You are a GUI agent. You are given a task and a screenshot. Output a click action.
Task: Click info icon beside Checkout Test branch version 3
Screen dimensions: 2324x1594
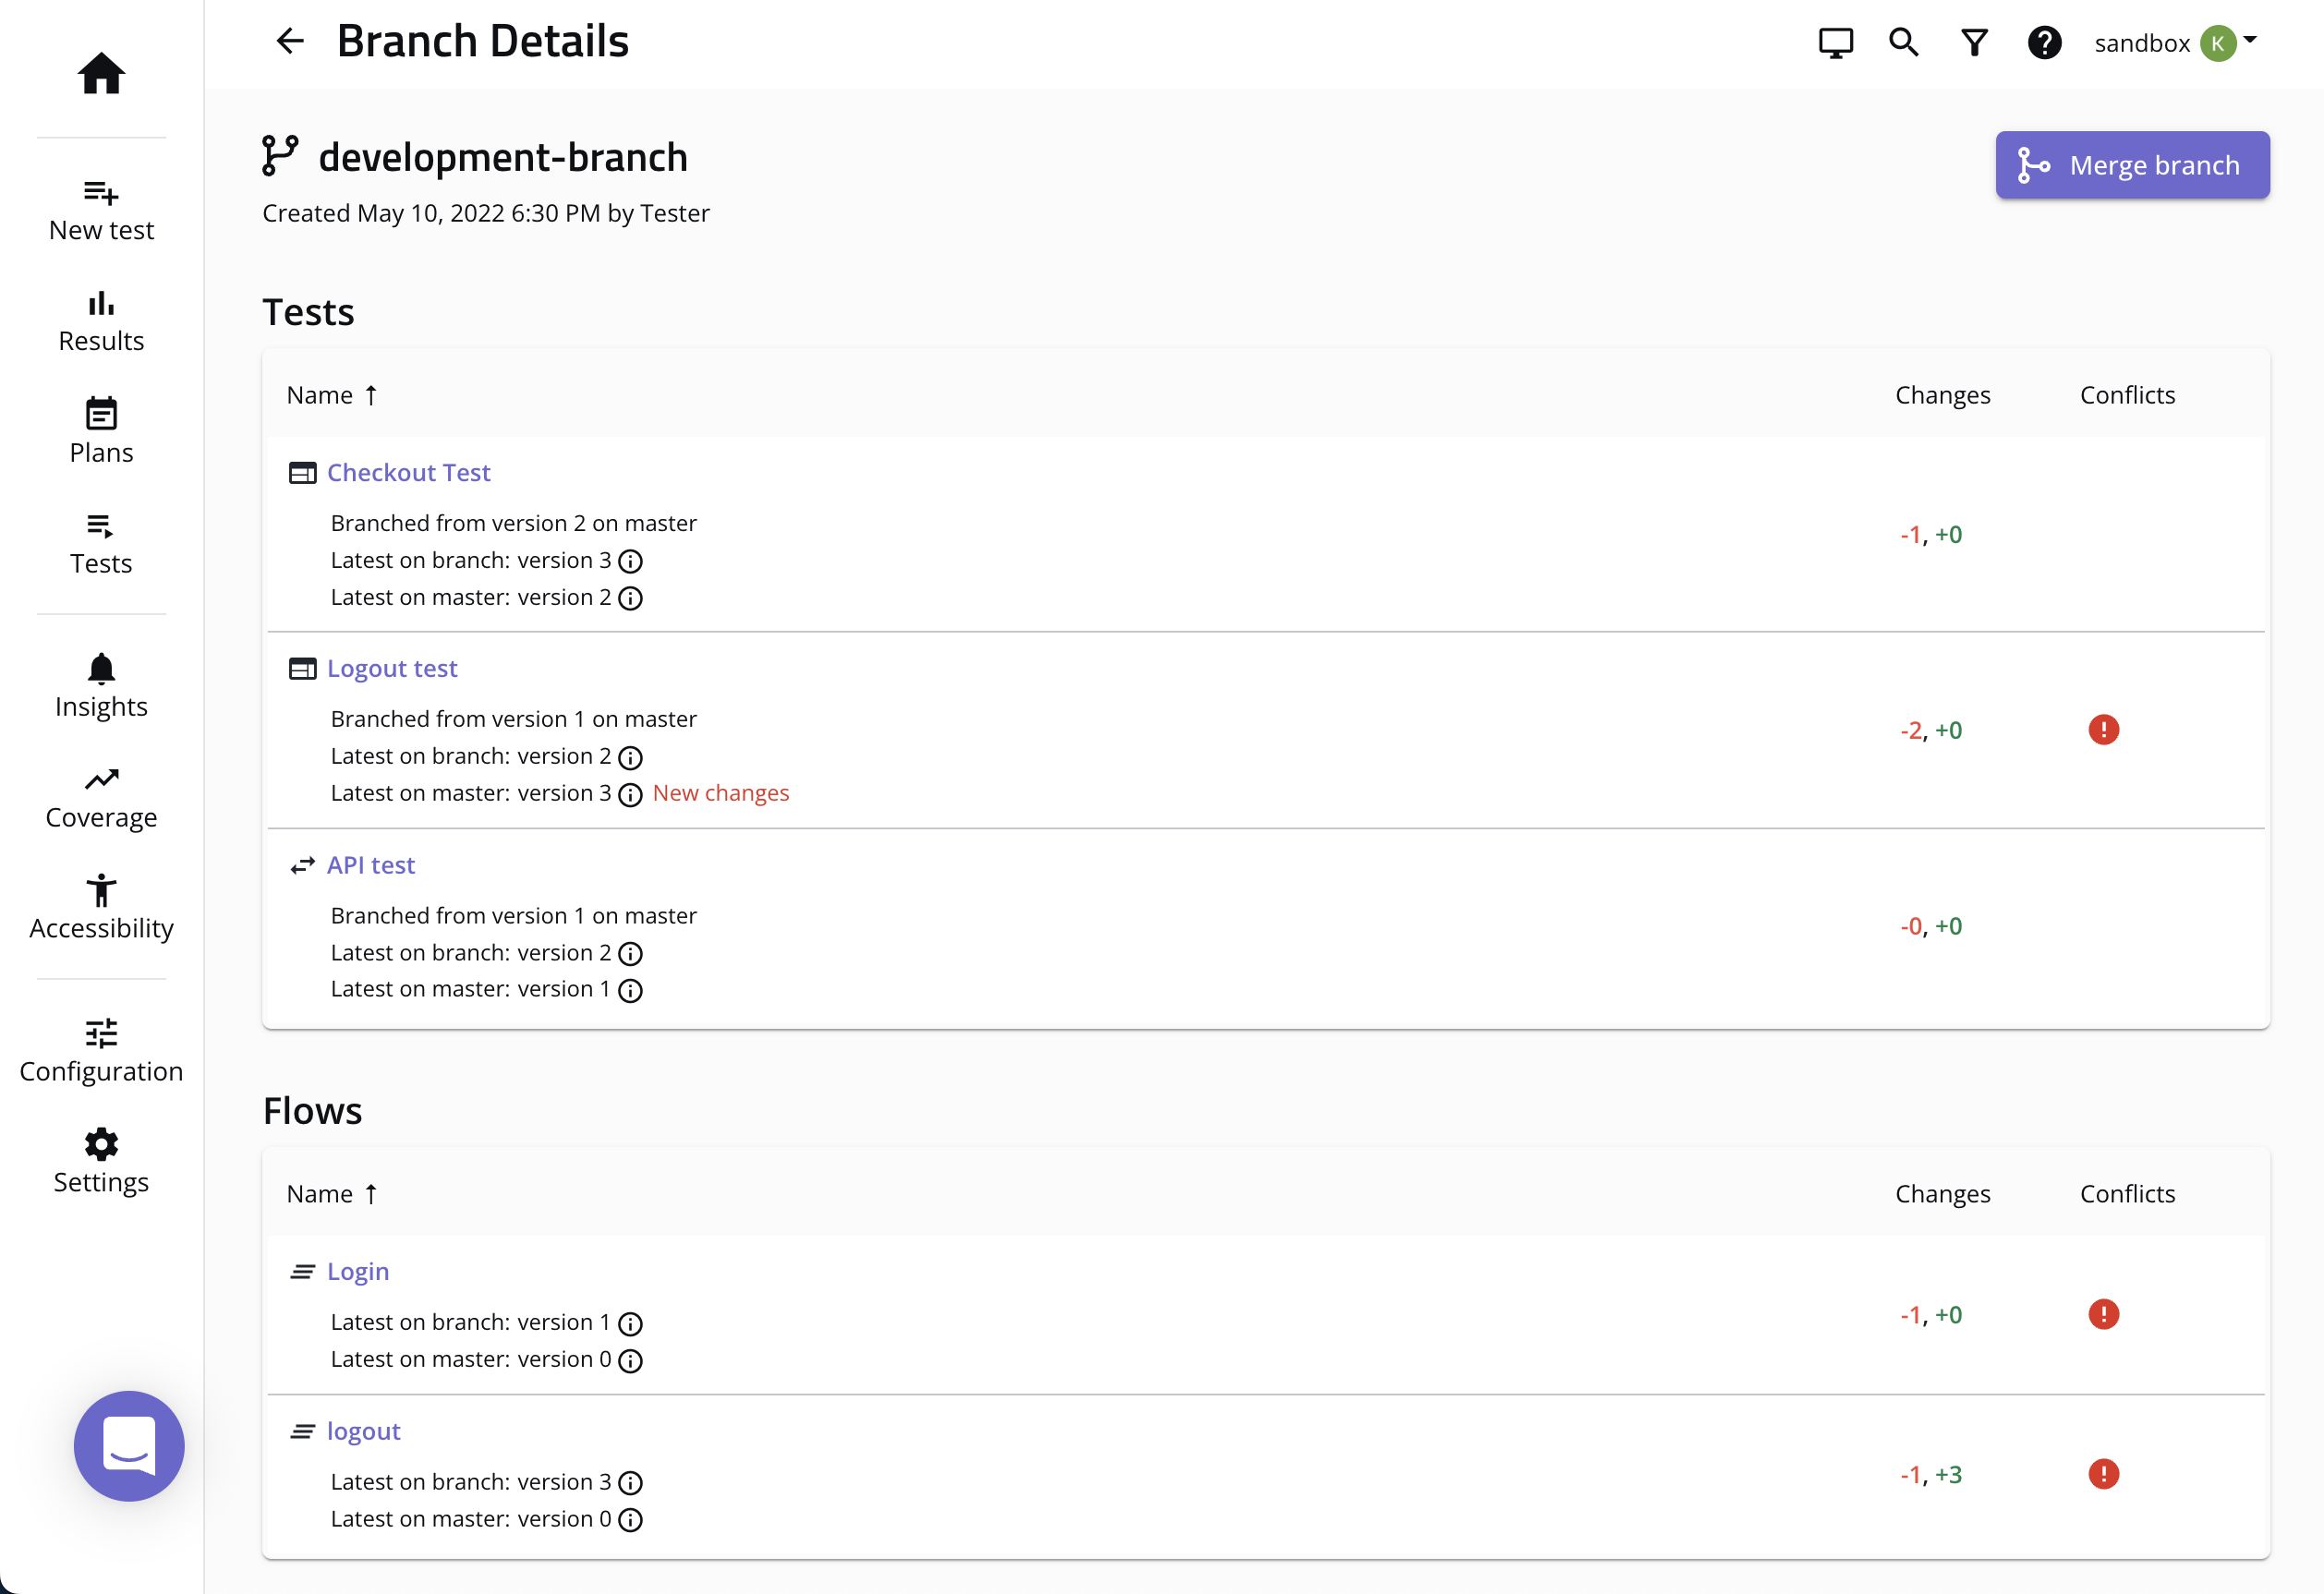630,561
